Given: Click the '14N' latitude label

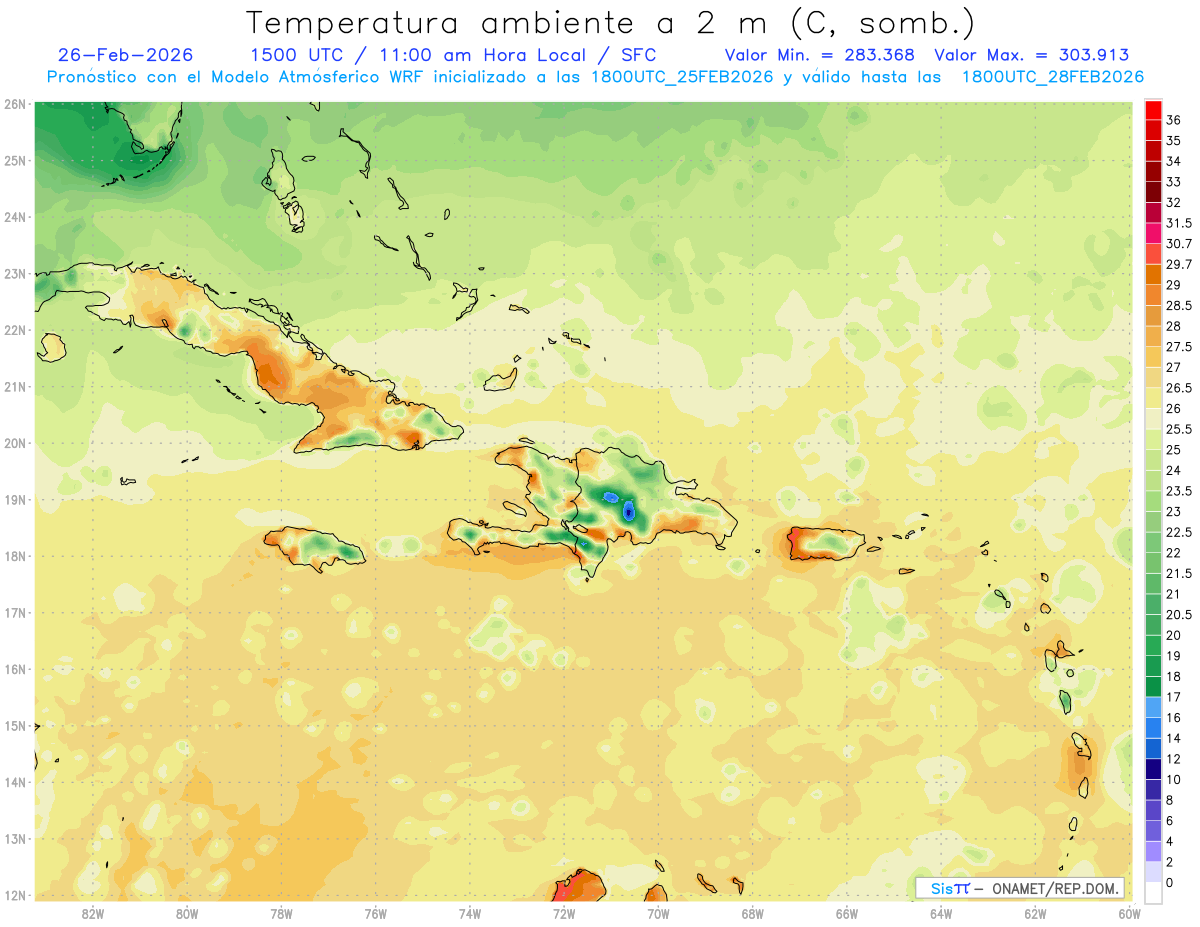Looking at the screenshot, I should pyautogui.click(x=15, y=782).
